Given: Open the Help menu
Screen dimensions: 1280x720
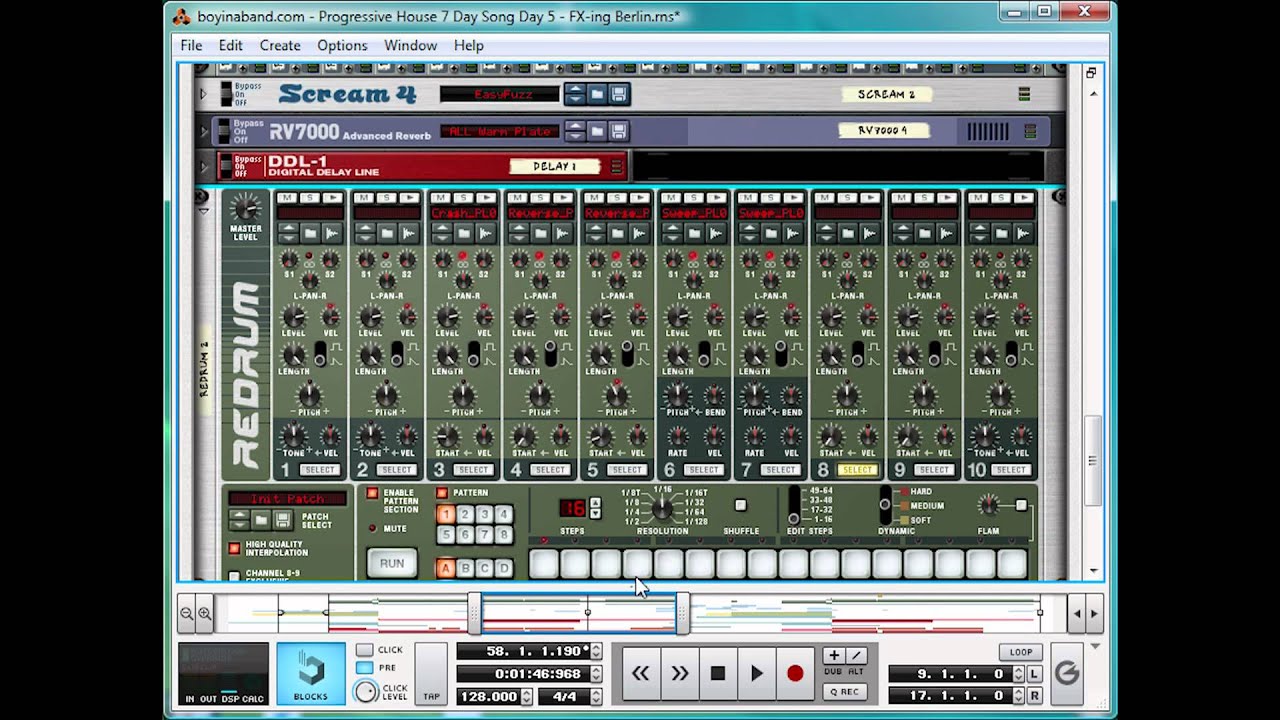Looking at the screenshot, I should (469, 45).
